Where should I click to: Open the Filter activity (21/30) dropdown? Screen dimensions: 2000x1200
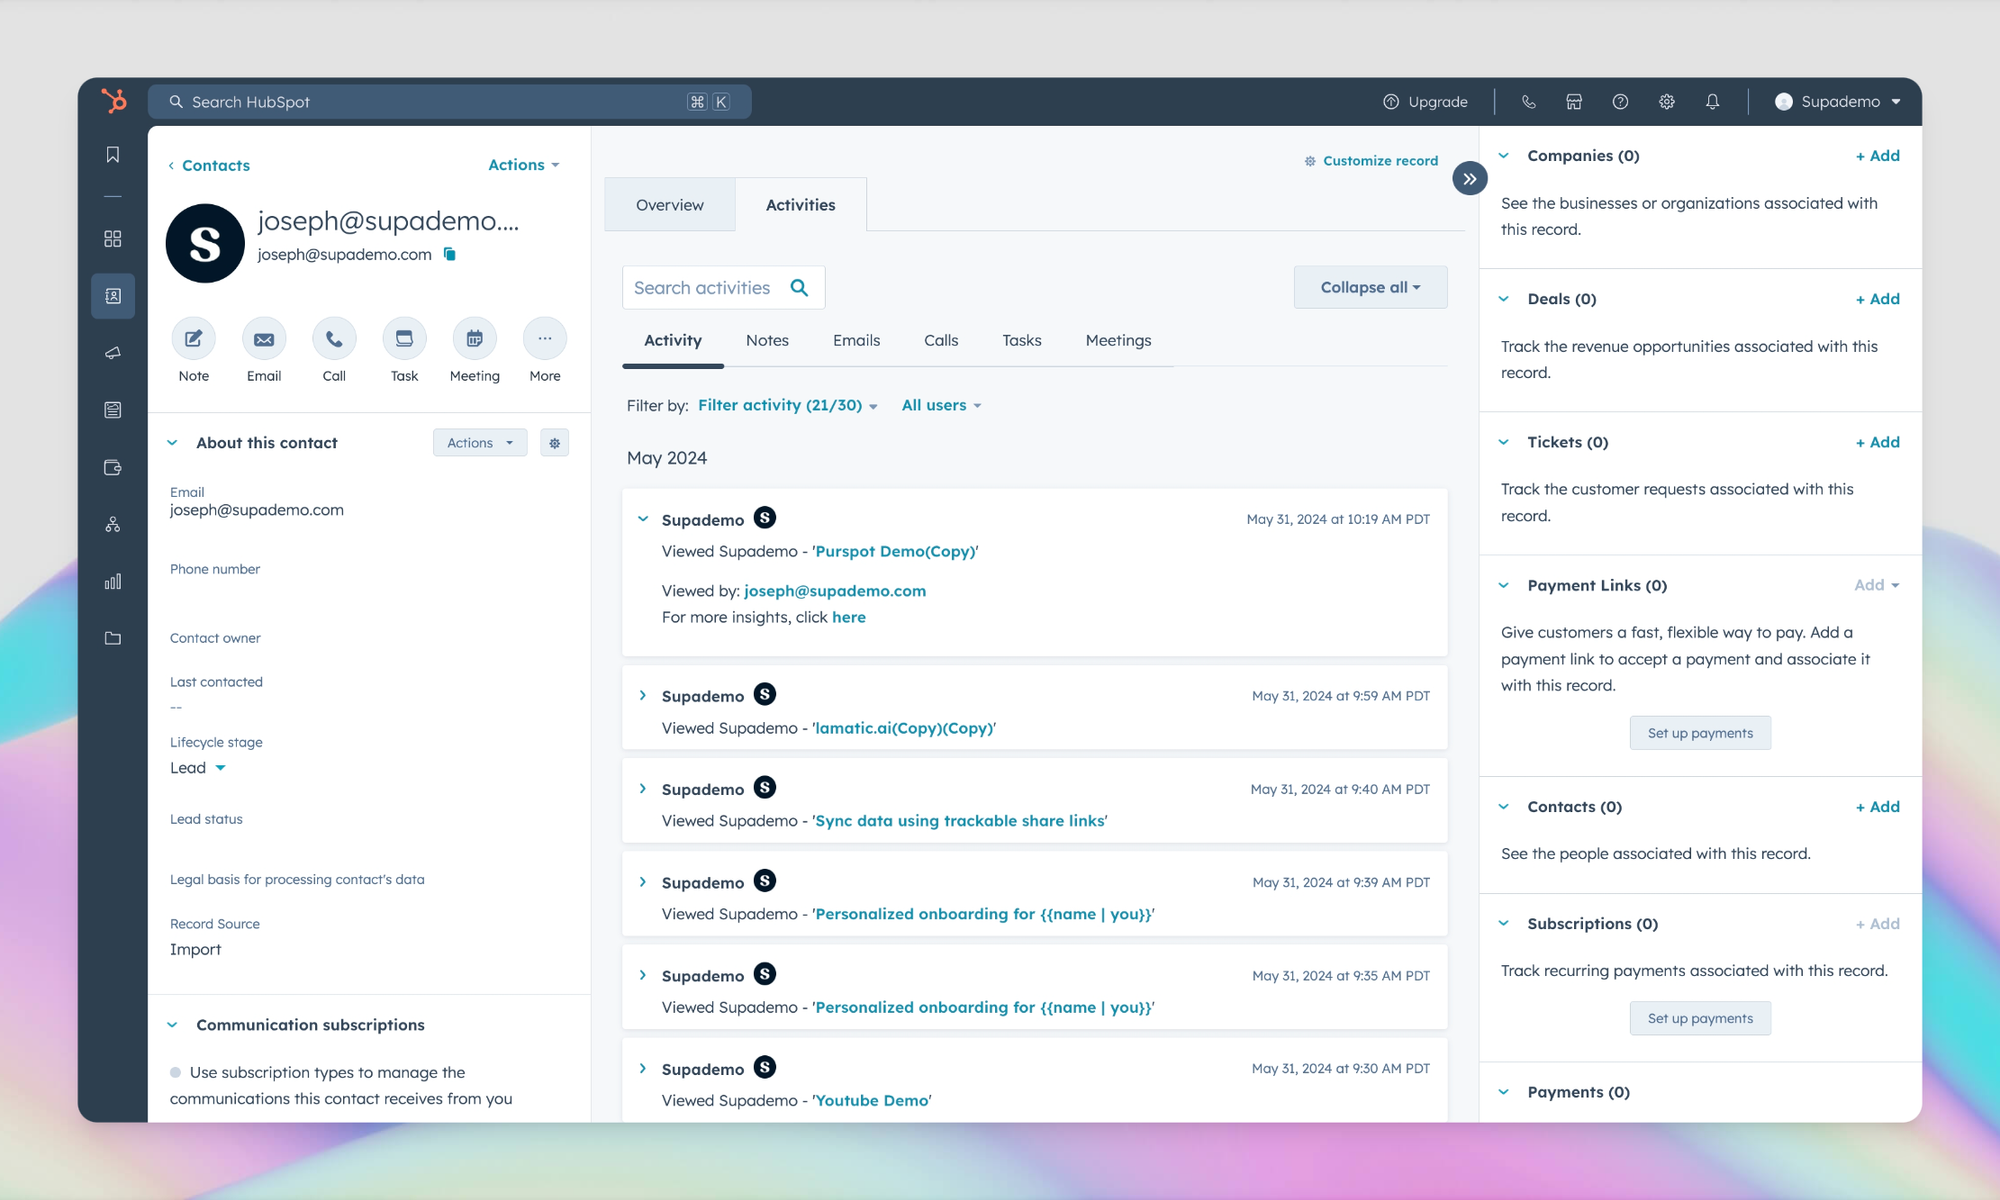[788, 405]
